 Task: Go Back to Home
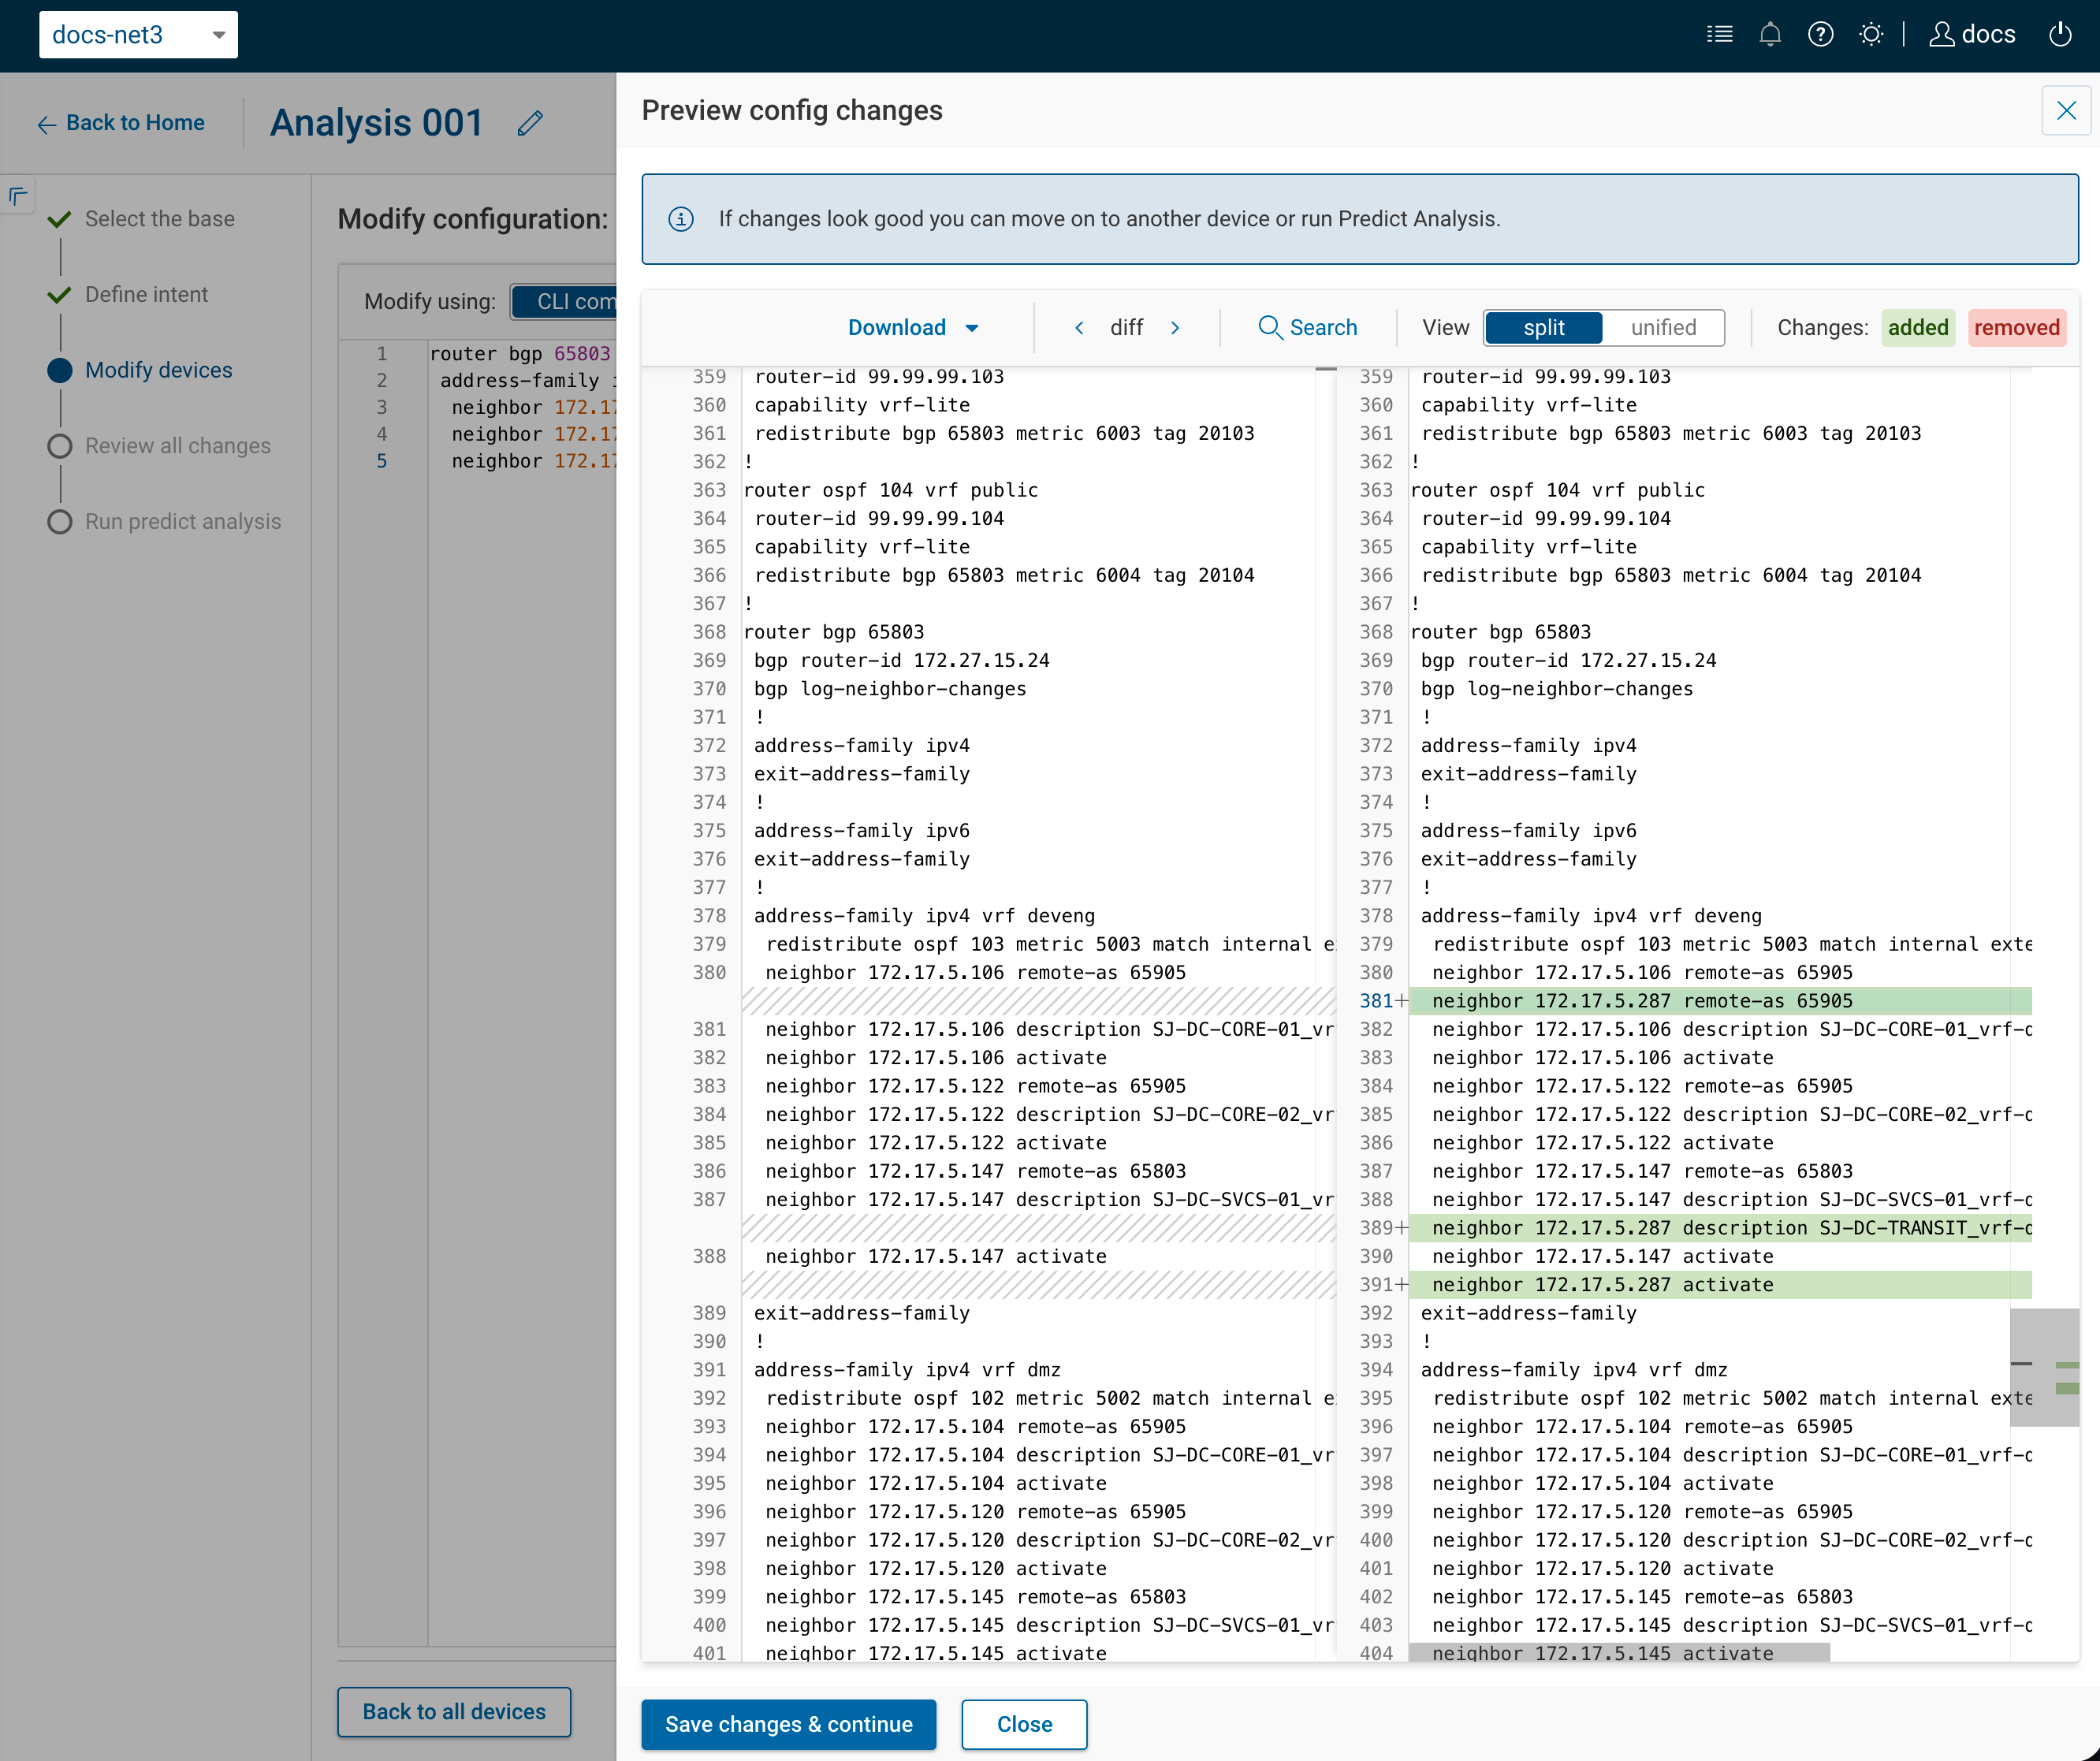pyautogui.click(x=121, y=123)
